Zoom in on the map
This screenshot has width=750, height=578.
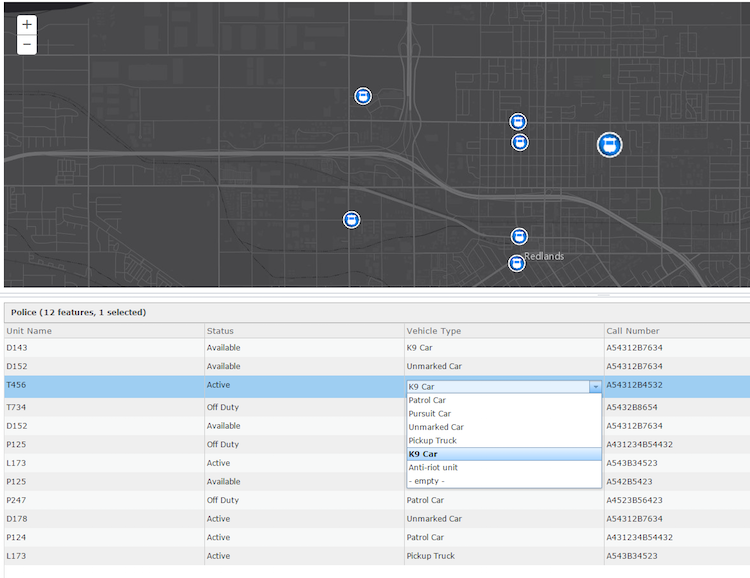coord(27,24)
